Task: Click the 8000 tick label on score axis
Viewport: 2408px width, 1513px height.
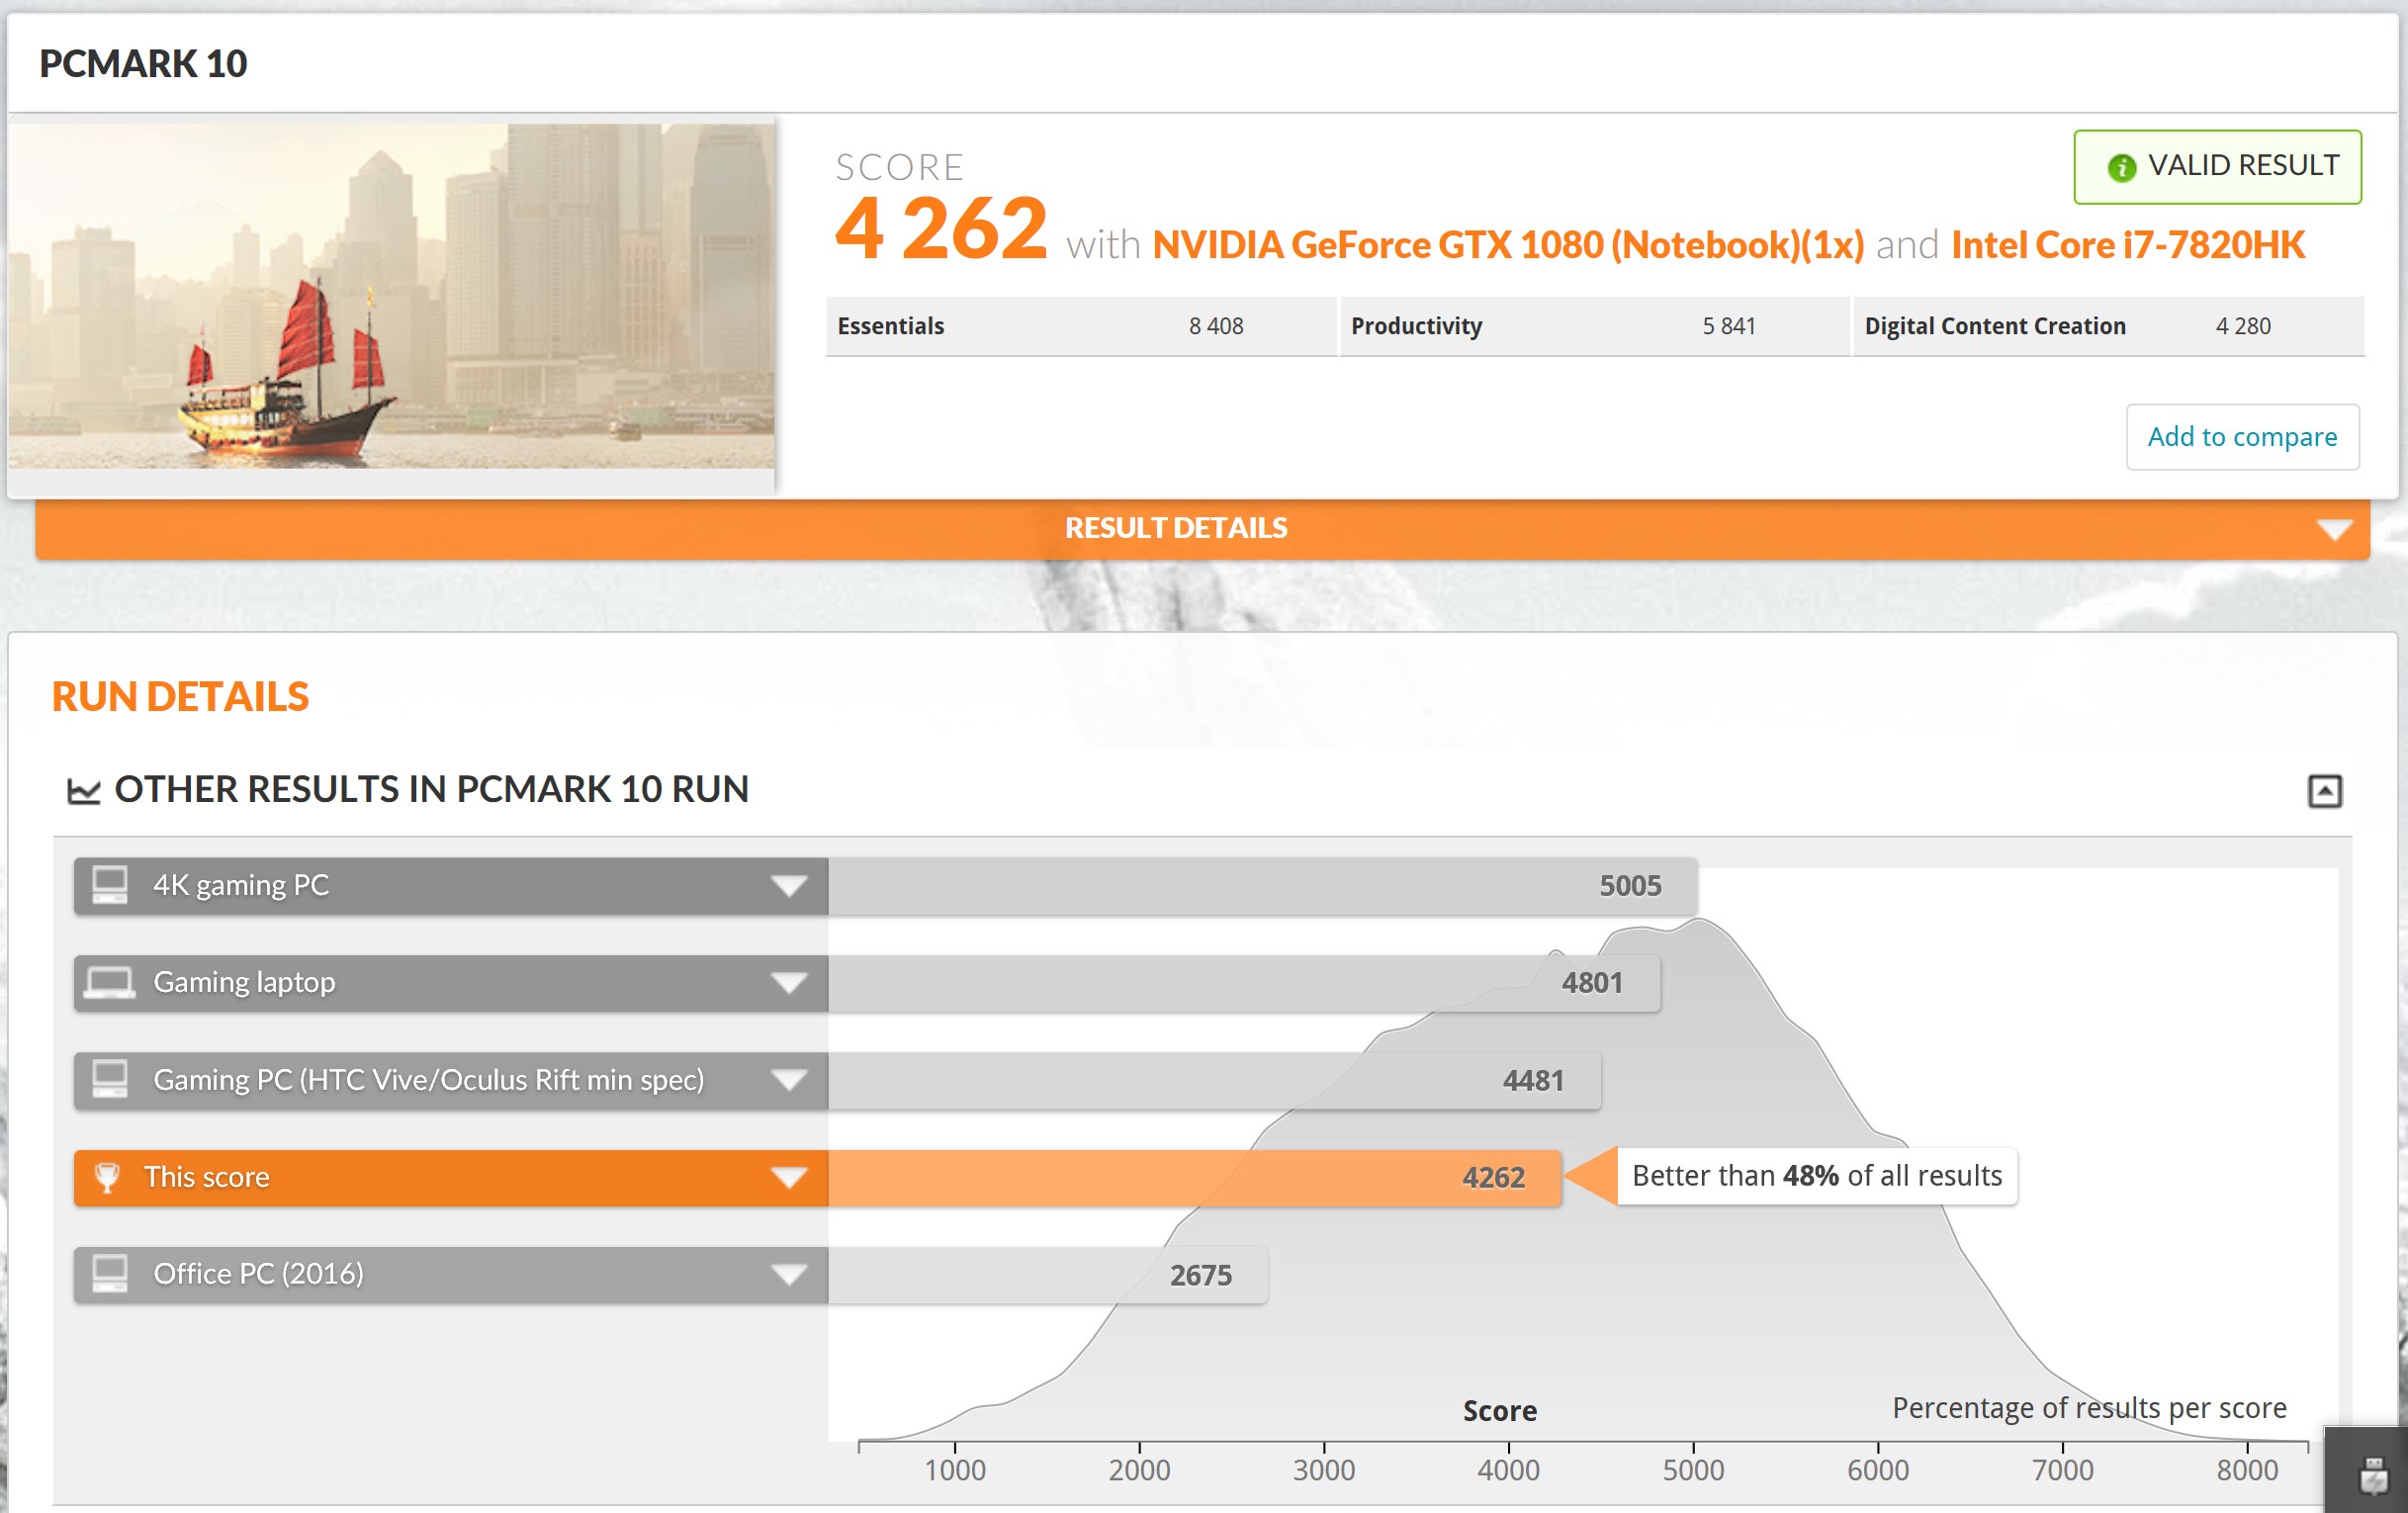Action: [2247, 1470]
